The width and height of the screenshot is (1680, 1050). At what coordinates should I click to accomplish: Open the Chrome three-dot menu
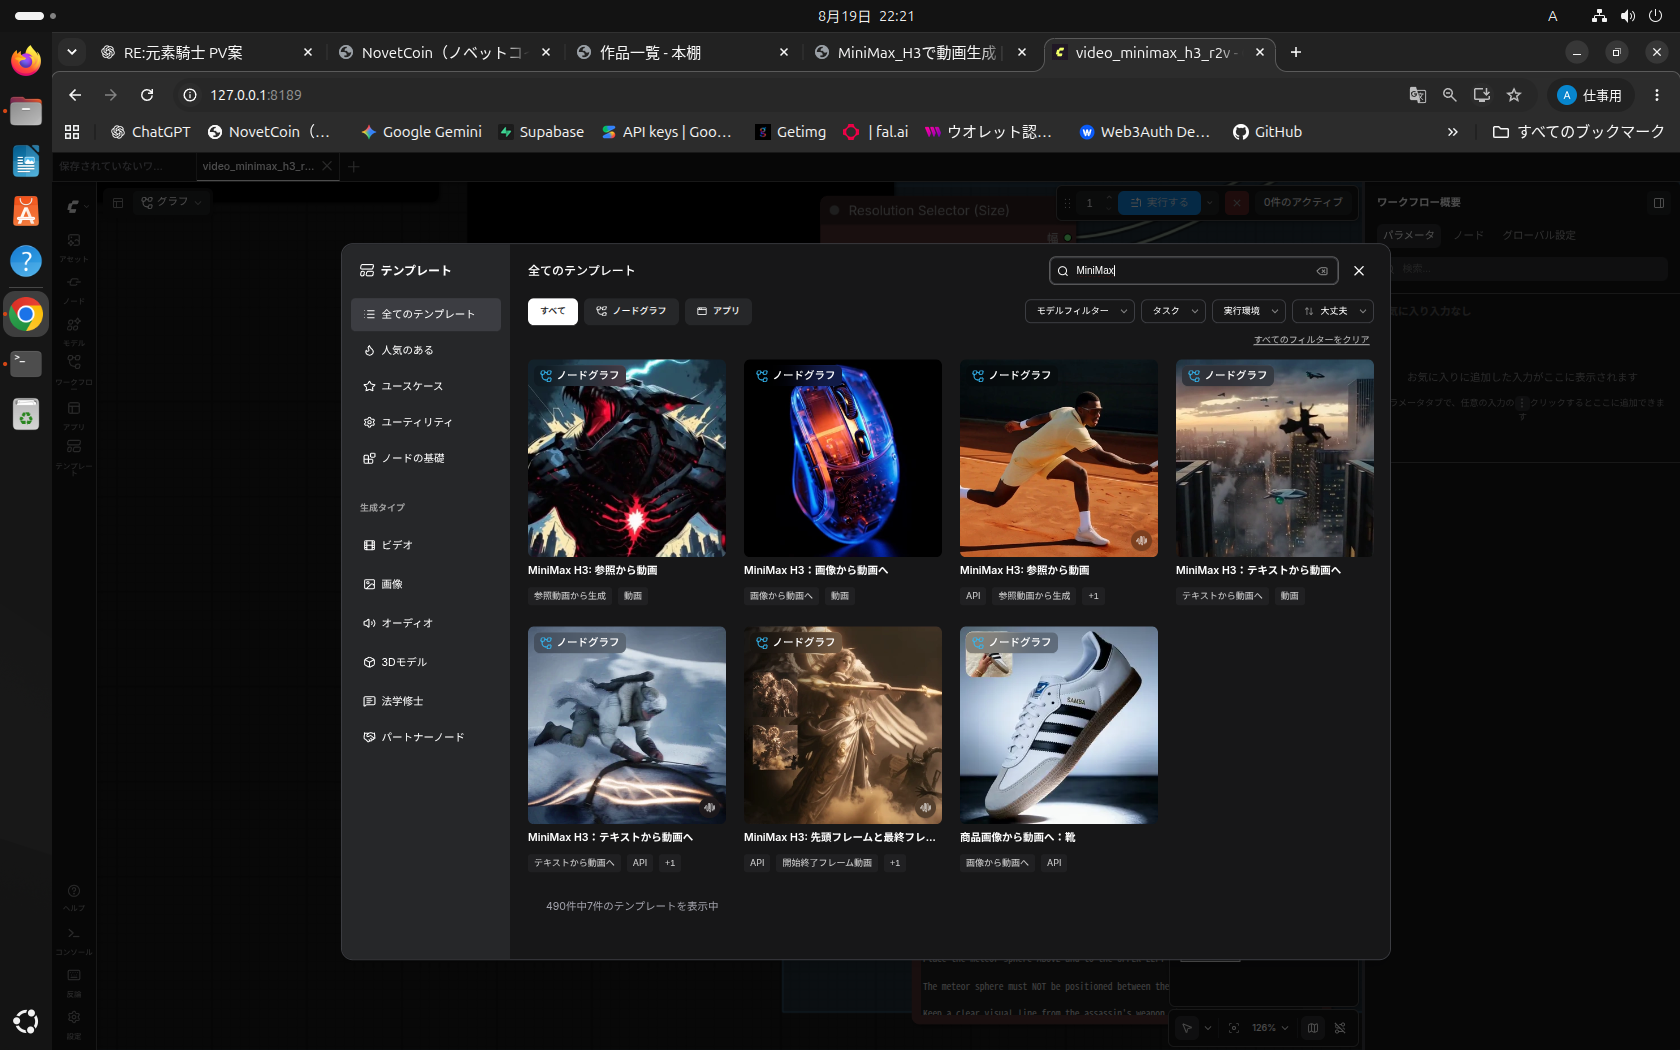[x=1657, y=95]
